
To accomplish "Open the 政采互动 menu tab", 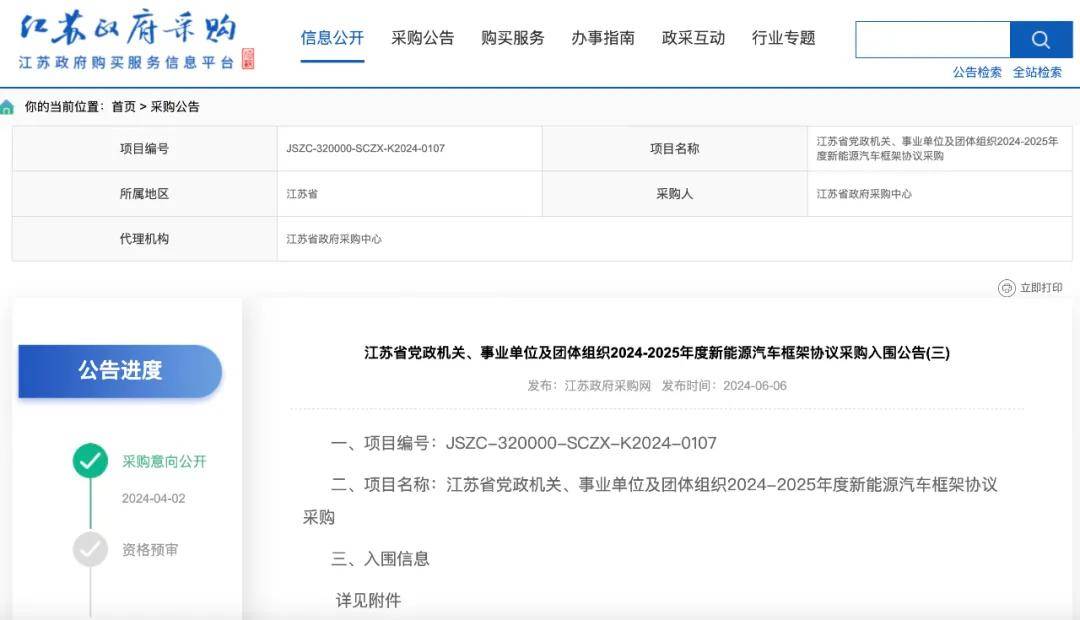I will coord(693,38).
